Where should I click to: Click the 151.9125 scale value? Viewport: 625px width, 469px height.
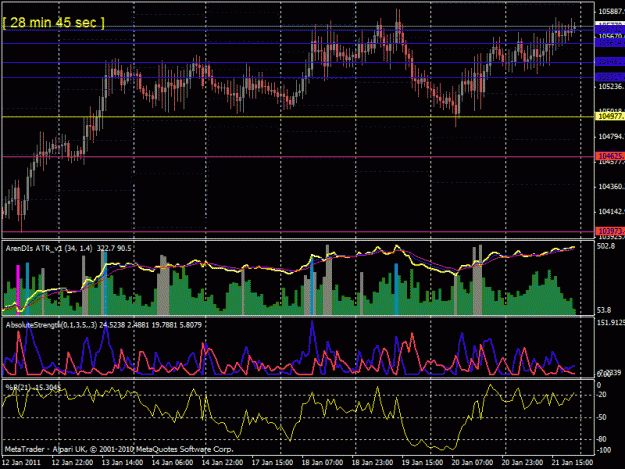(x=611, y=322)
